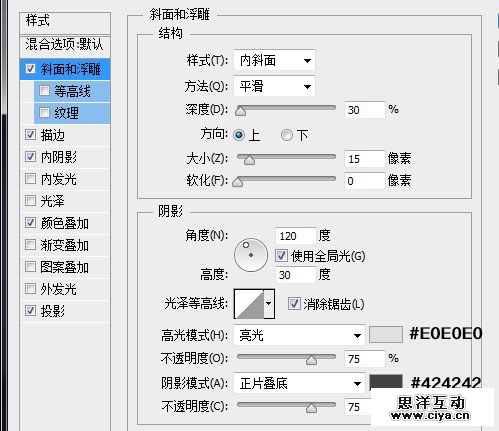
Task: Open the 高光模式 dropdown showing 亮光
Action: coord(299,335)
